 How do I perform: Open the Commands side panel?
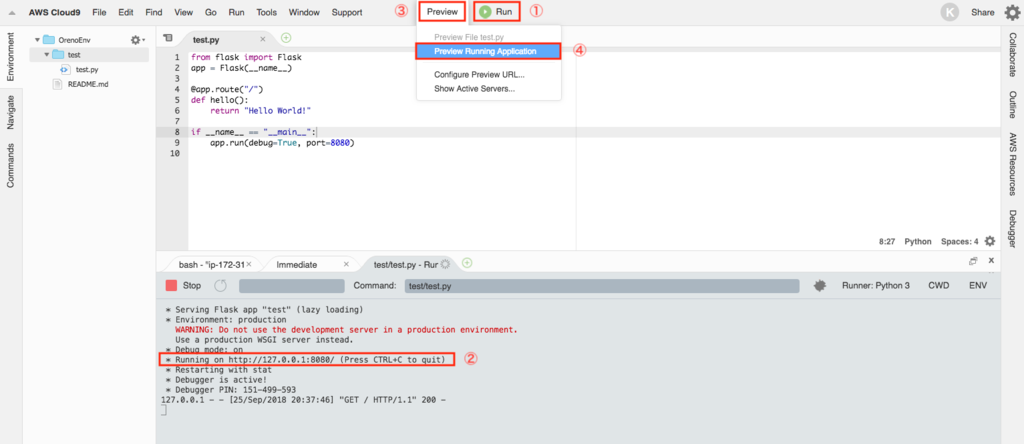(10, 165)
